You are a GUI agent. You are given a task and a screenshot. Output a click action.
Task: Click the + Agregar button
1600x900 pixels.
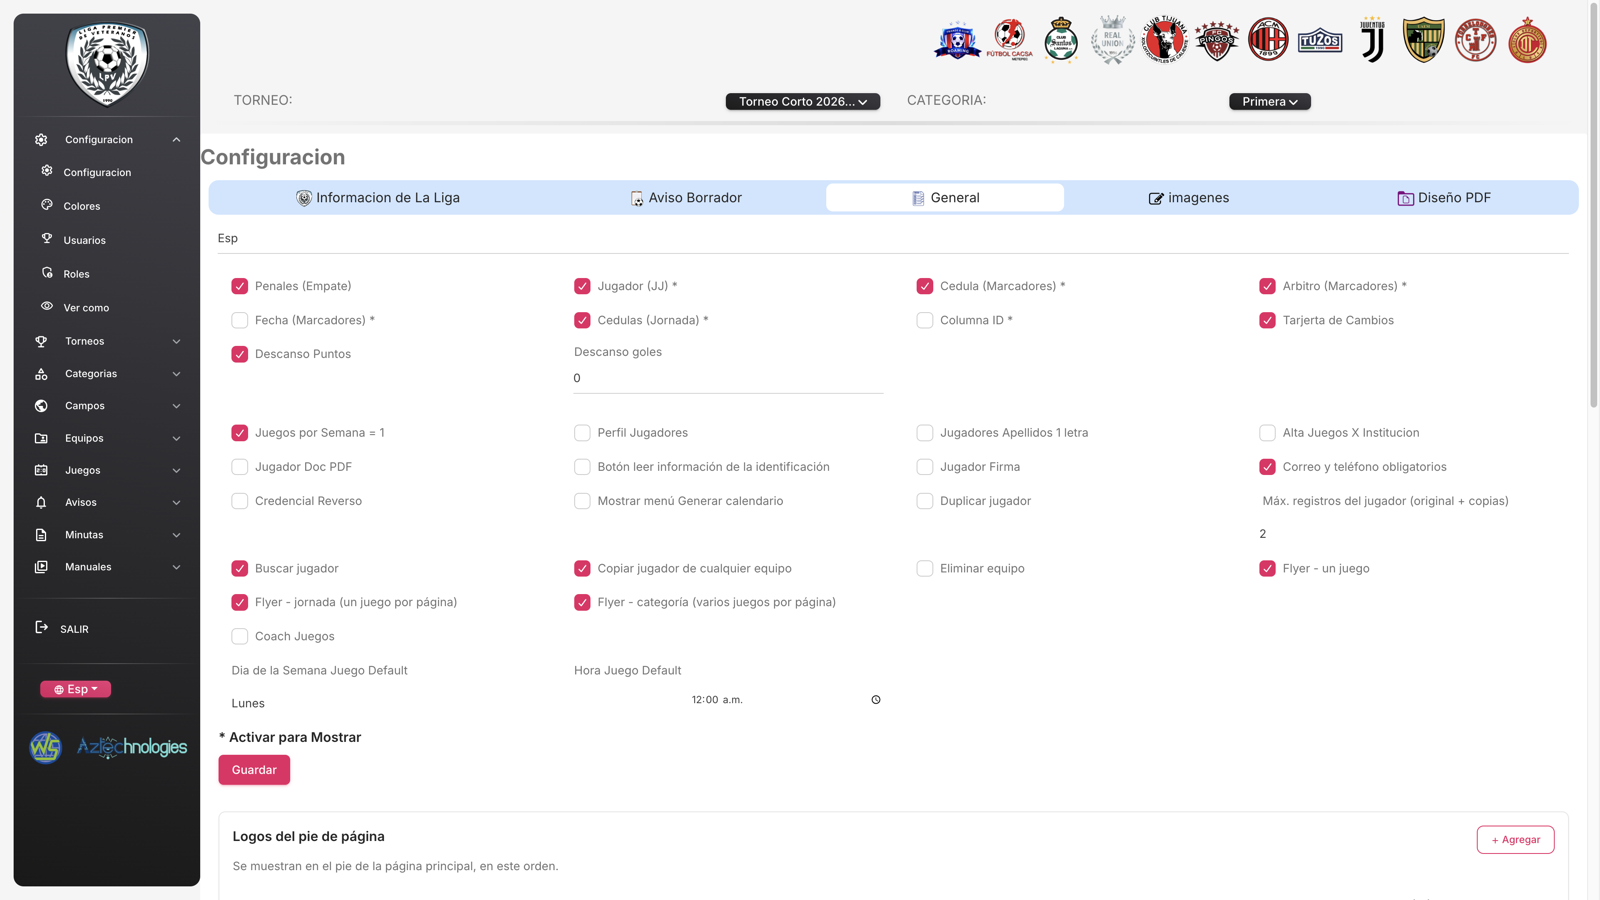click(1515, 840)
